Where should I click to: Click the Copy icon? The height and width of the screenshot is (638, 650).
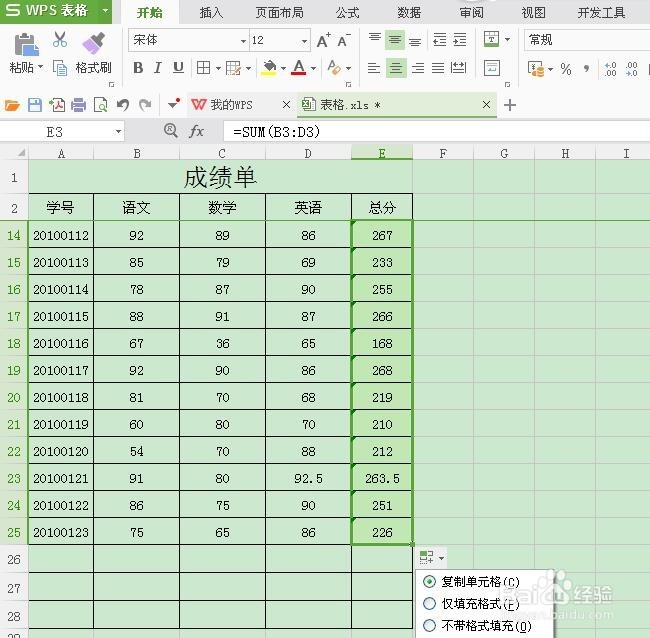pyautogui.click(x=60, y=68)
